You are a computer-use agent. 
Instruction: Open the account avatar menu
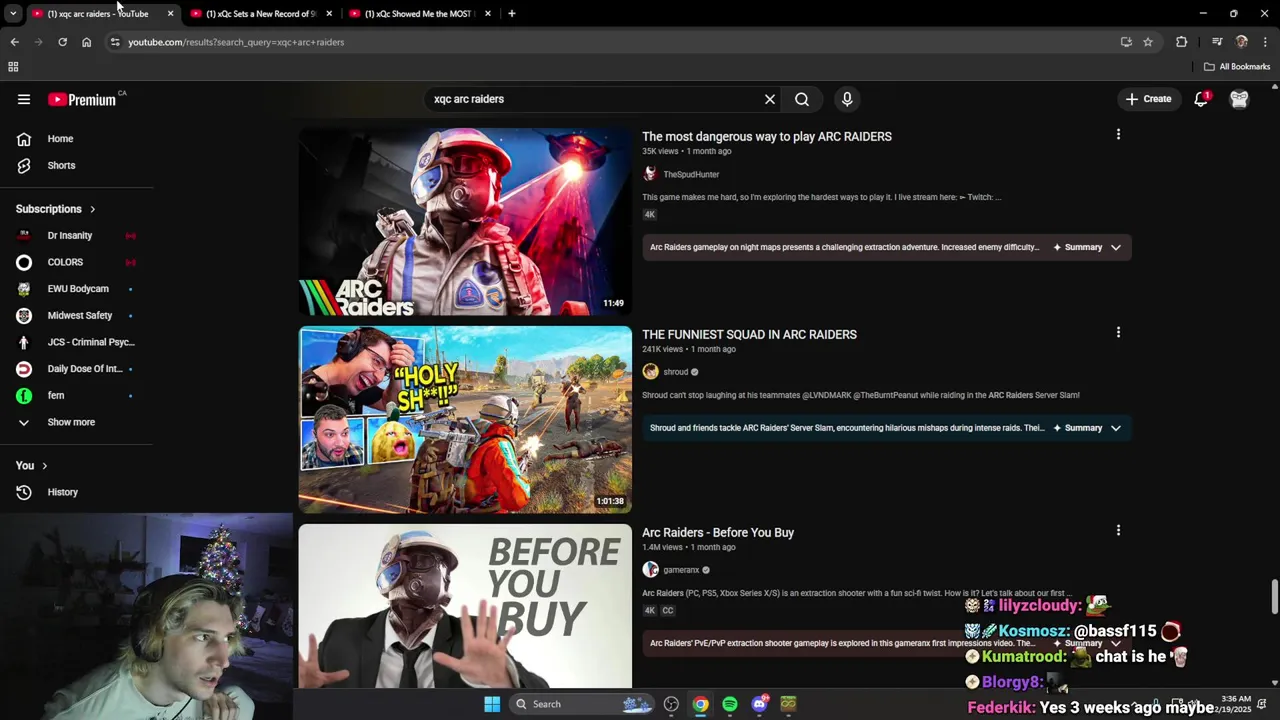(x=1239, y=99)
